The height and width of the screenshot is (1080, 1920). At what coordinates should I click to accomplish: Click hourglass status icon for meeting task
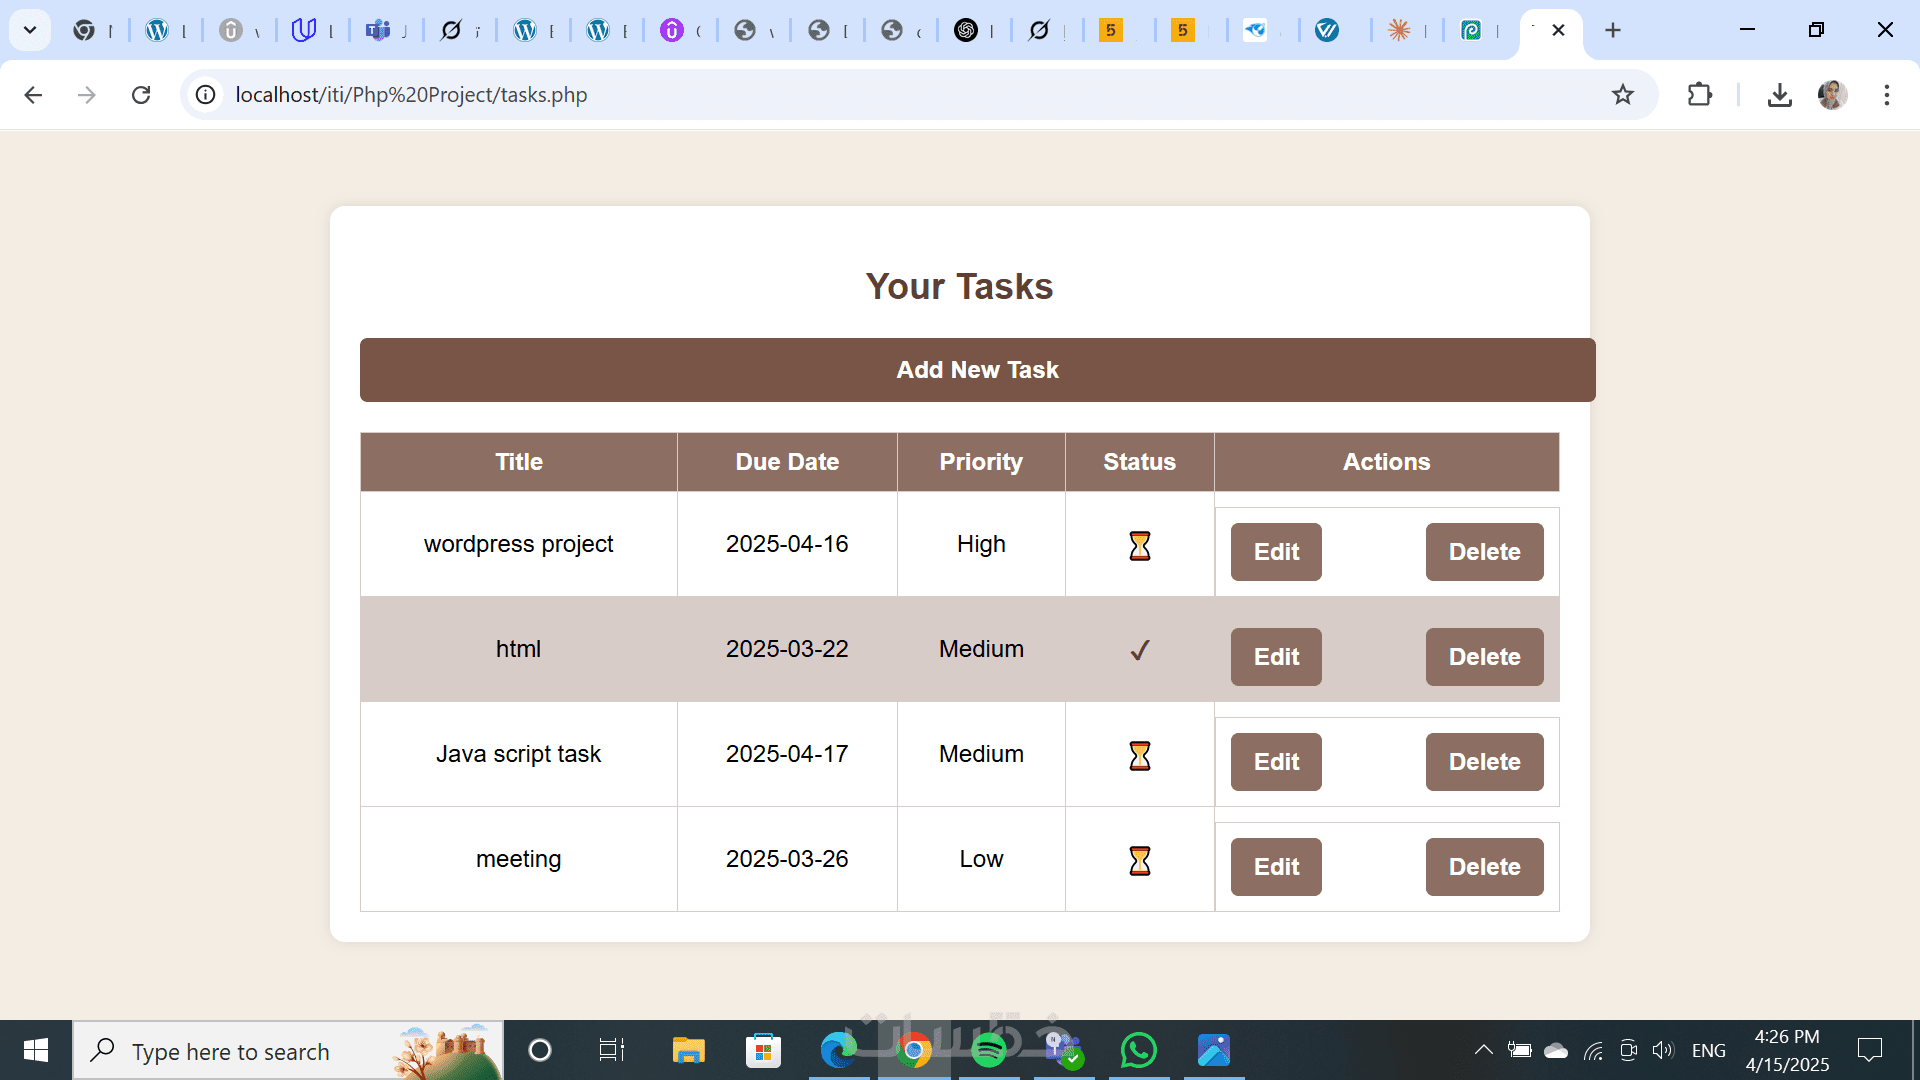coord(1139,860)
